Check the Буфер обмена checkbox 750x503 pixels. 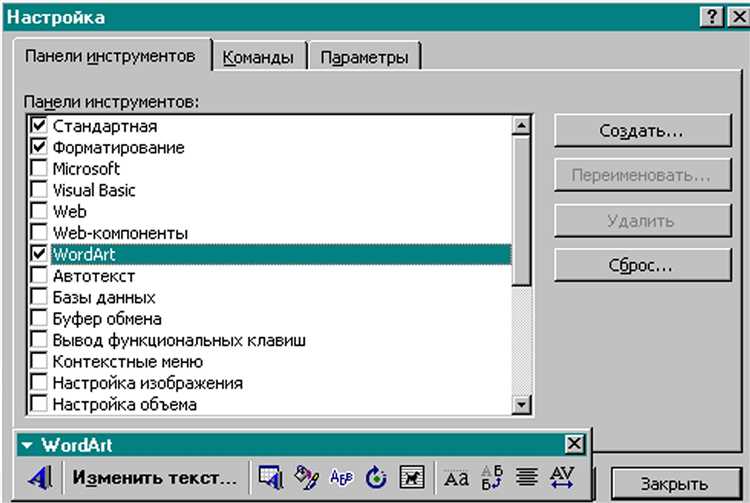[x=38, y=318]
